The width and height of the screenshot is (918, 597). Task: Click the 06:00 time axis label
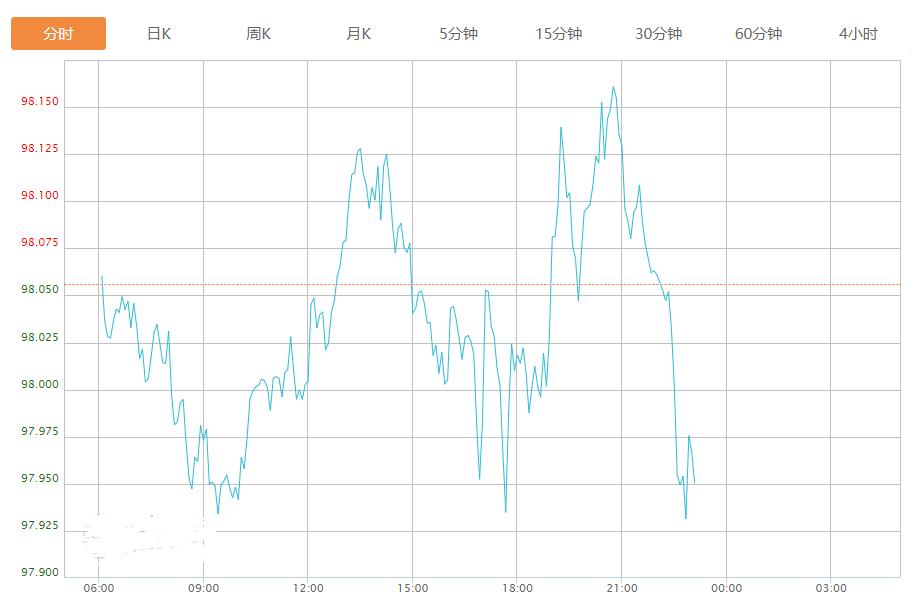pyautogui.click(x=98, y=588)
